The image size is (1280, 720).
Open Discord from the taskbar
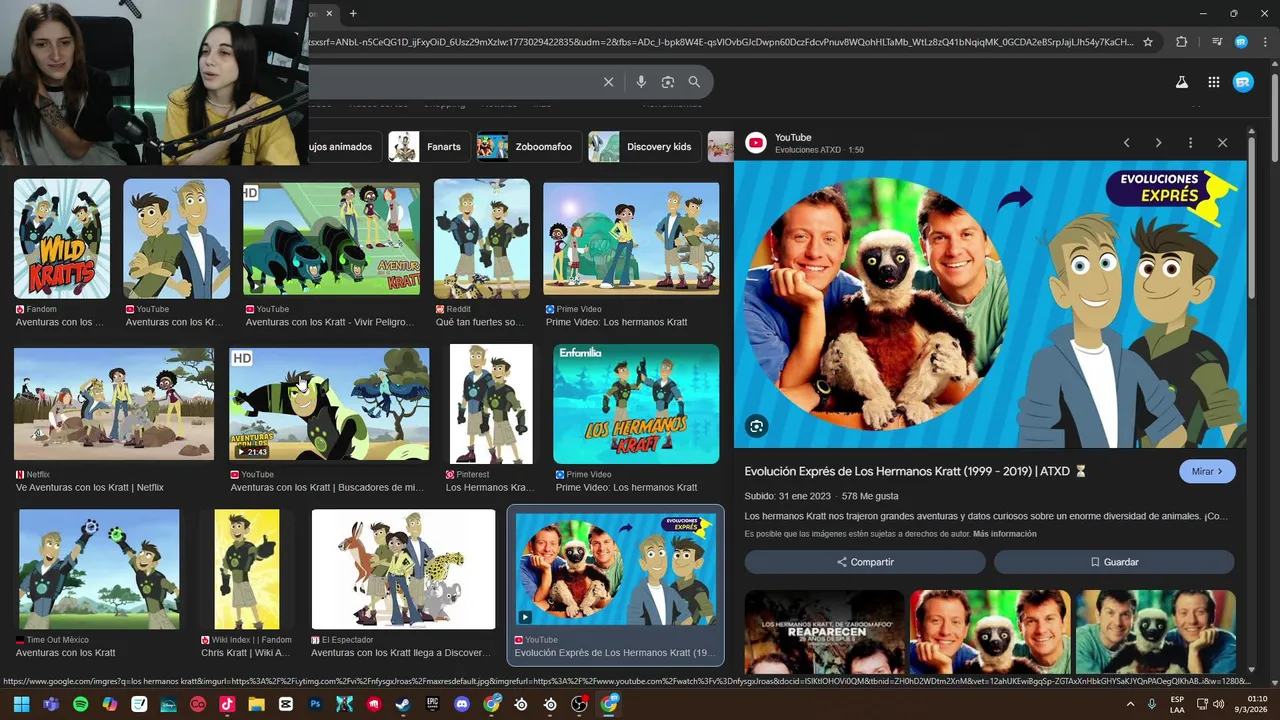462,704
